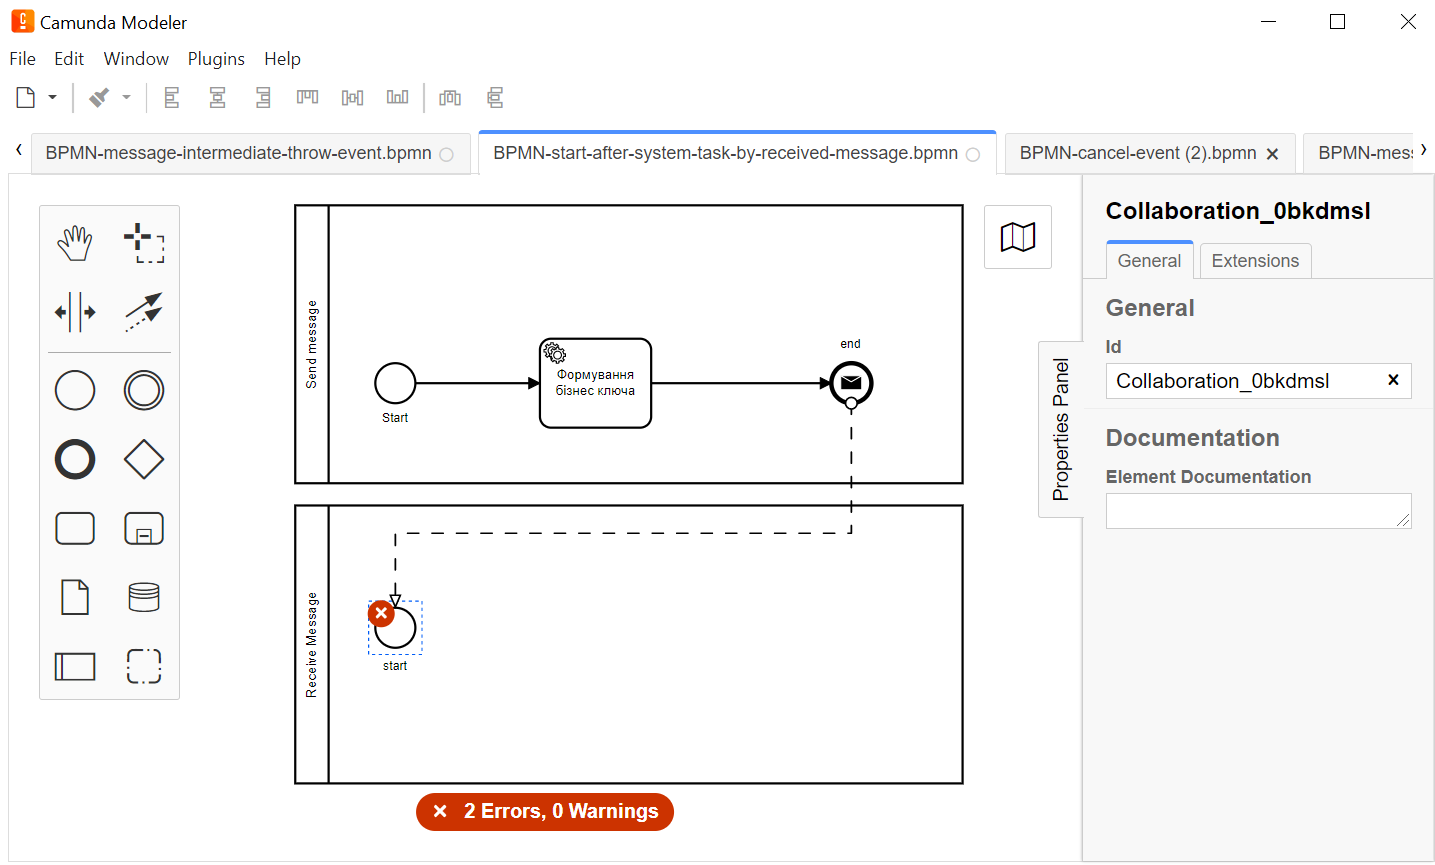Collapse the Properties Panel side handle
The width and height of the screenshot is (1435, 865).
point(1060,429)
